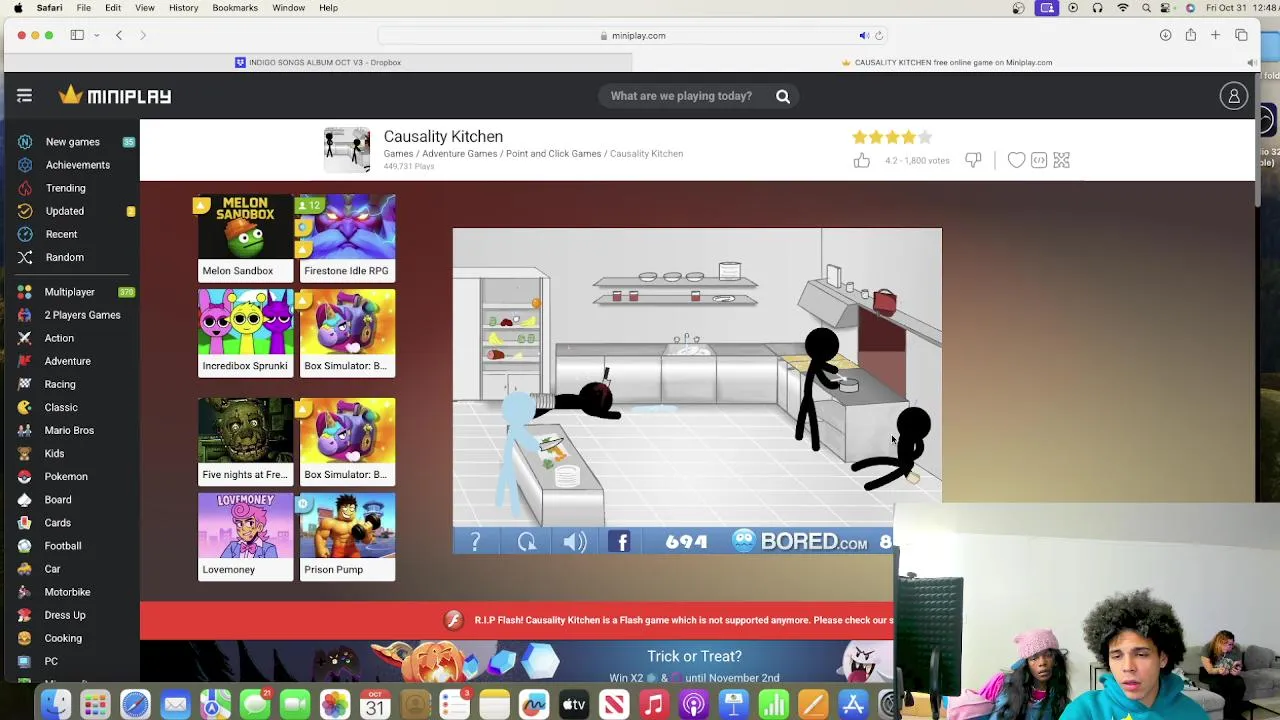Open Safari downloads

pos(1165,35)
